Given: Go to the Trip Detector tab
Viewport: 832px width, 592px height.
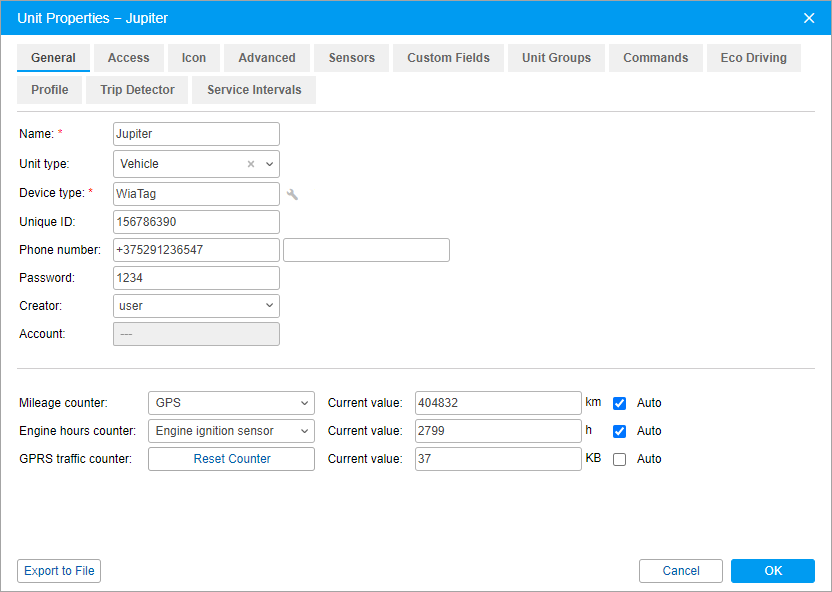Looking at the screenshot, I should (137, 90).
